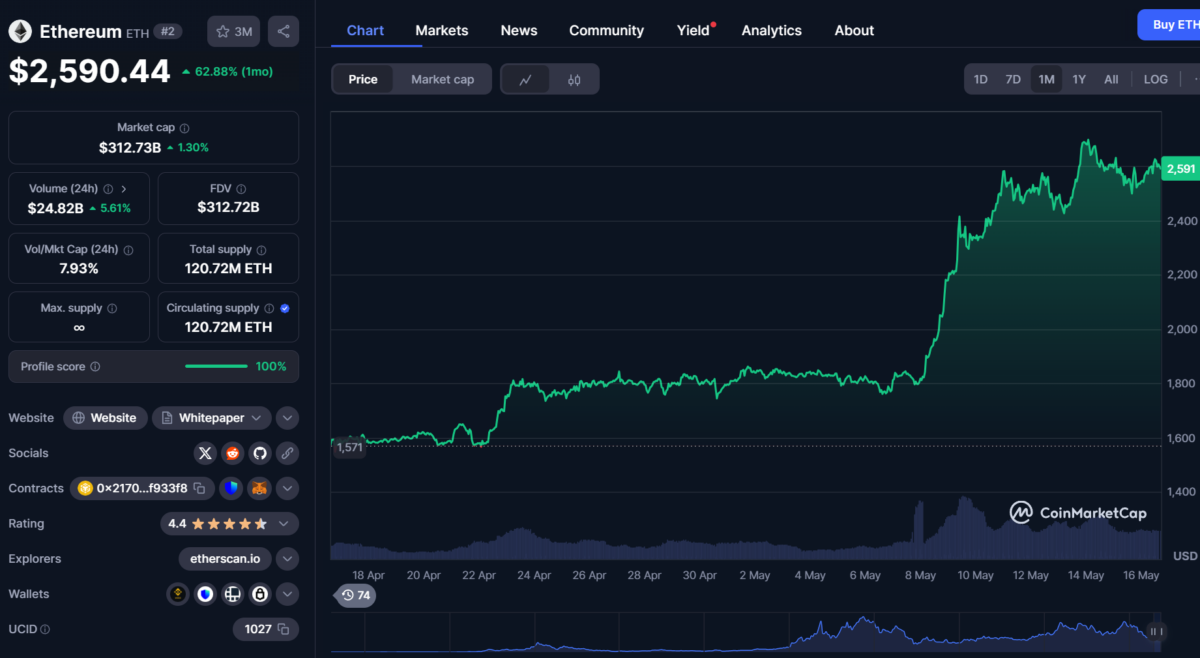The height and width of the screenshot is (658, 1200).
Task: Click the Vol/Mkt Cap (24h) info icon
Action: click(x=128, y=250)
